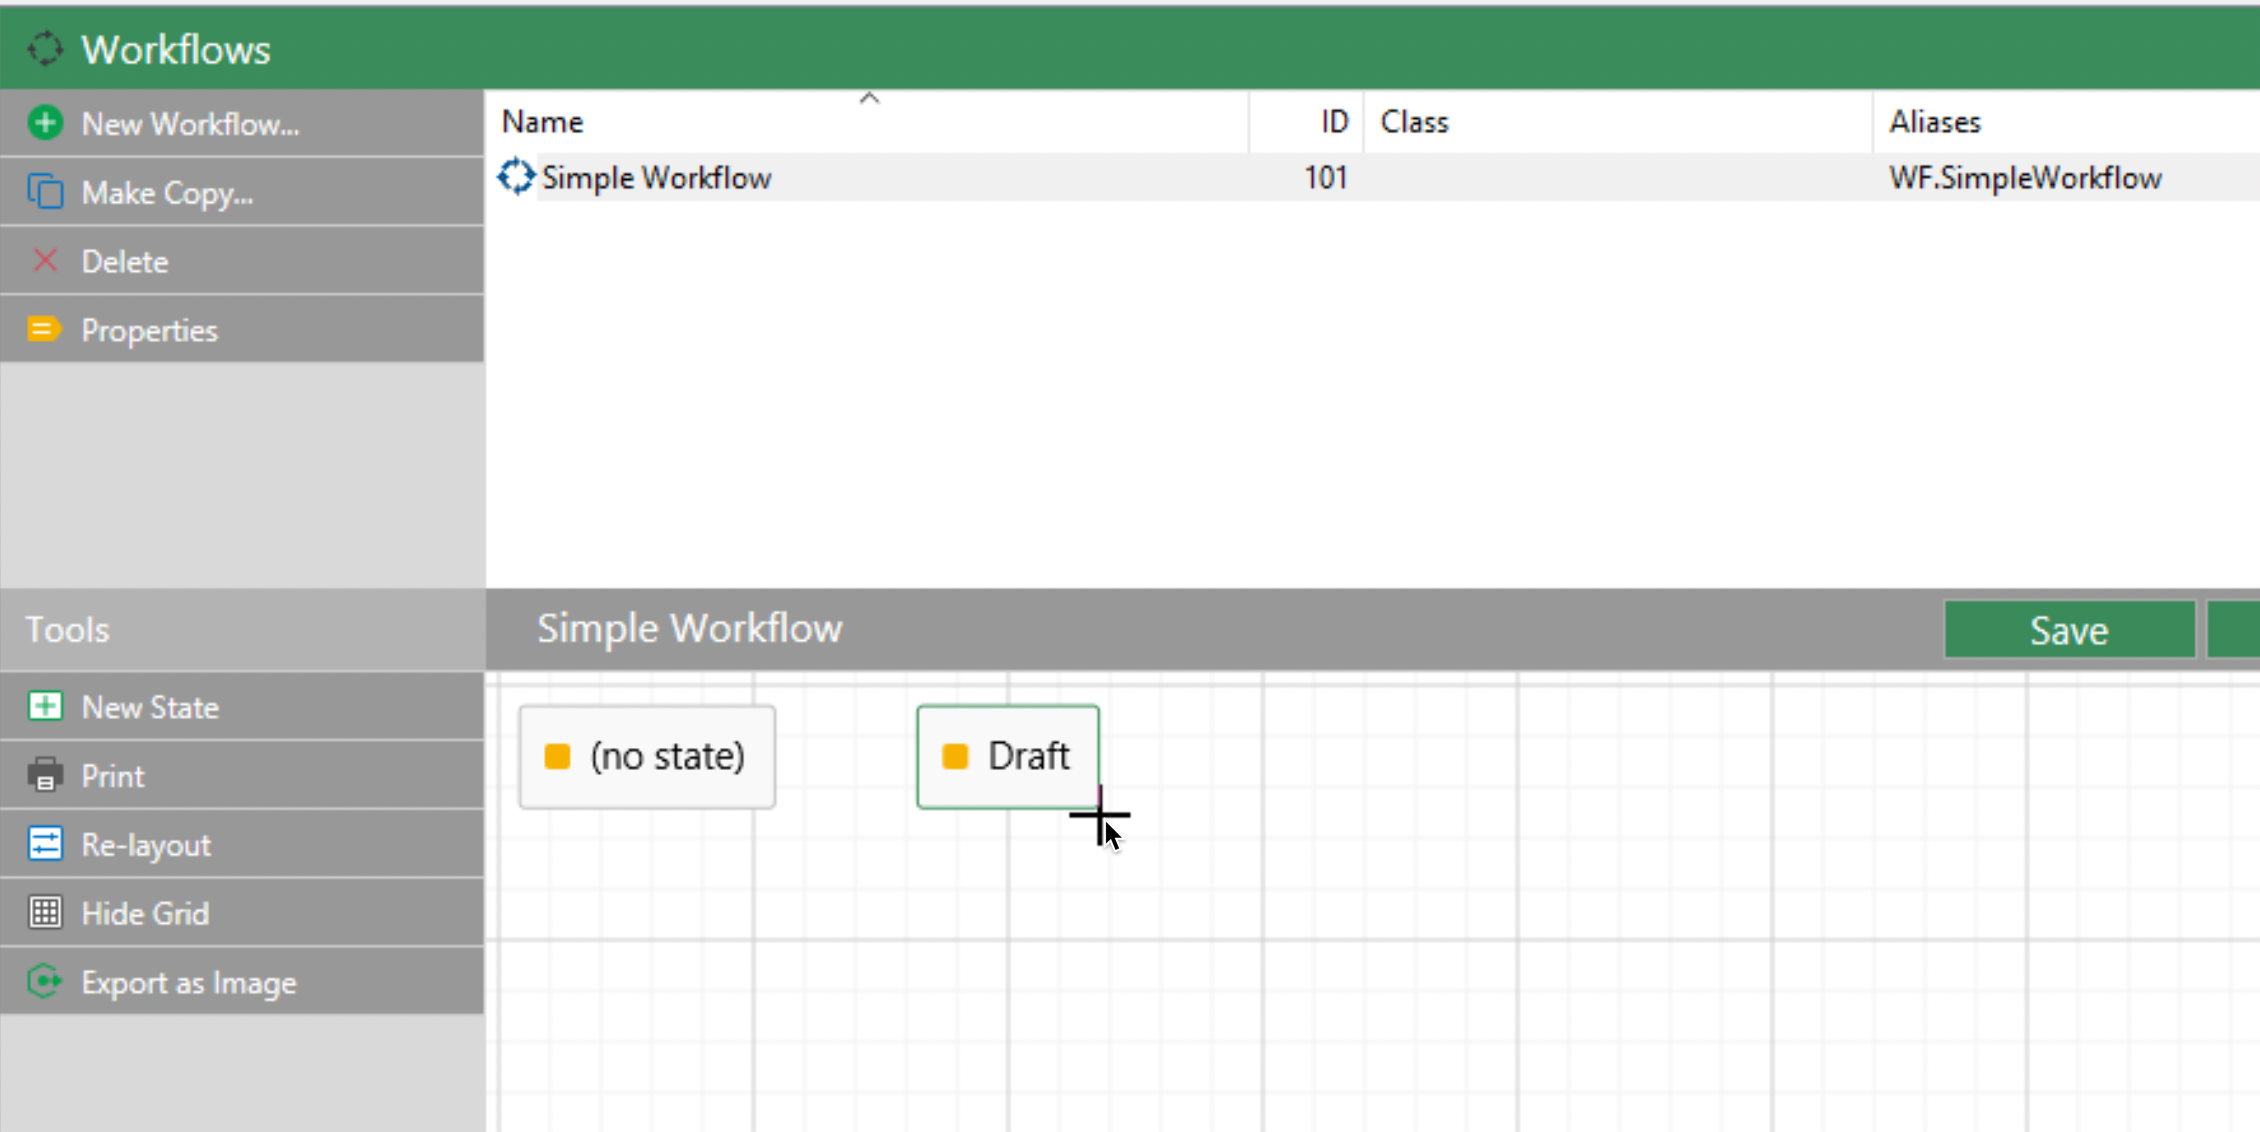The image size is (2260, 1132).
Task: Click the Re-layout icon
Action: 45,844
